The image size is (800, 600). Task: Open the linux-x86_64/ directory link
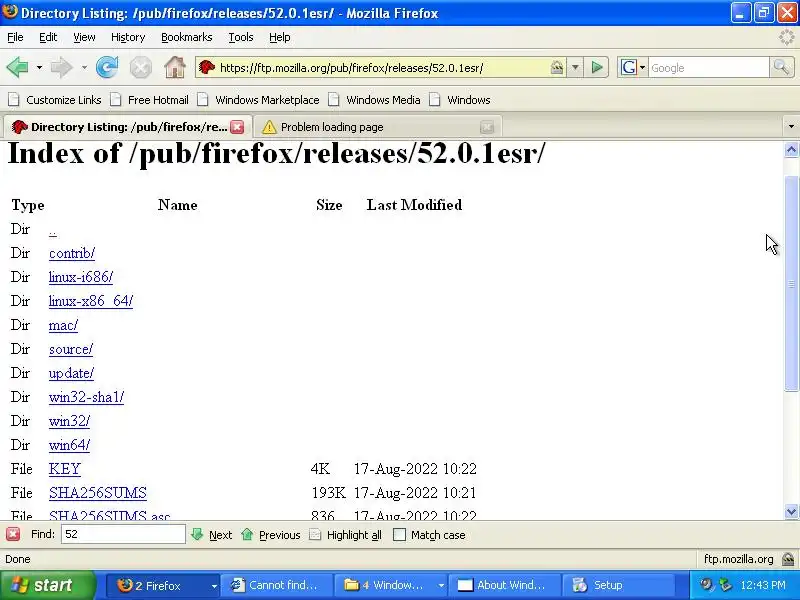91,301
